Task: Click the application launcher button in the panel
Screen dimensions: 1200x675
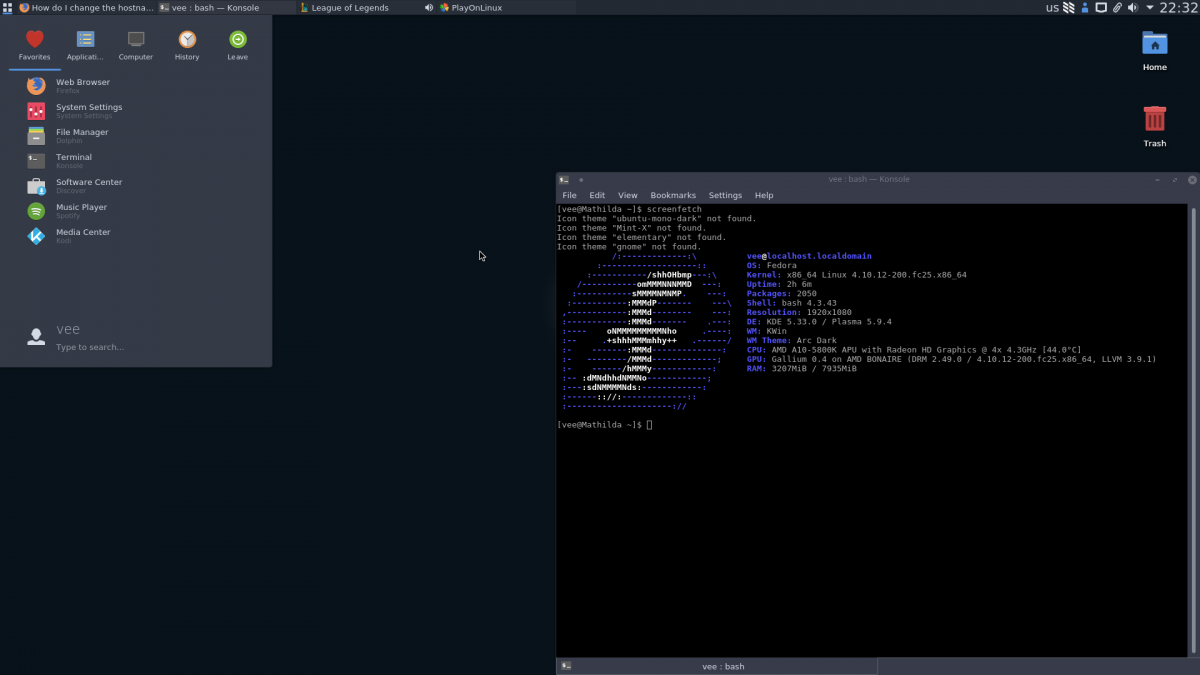Action: (8, 8)
